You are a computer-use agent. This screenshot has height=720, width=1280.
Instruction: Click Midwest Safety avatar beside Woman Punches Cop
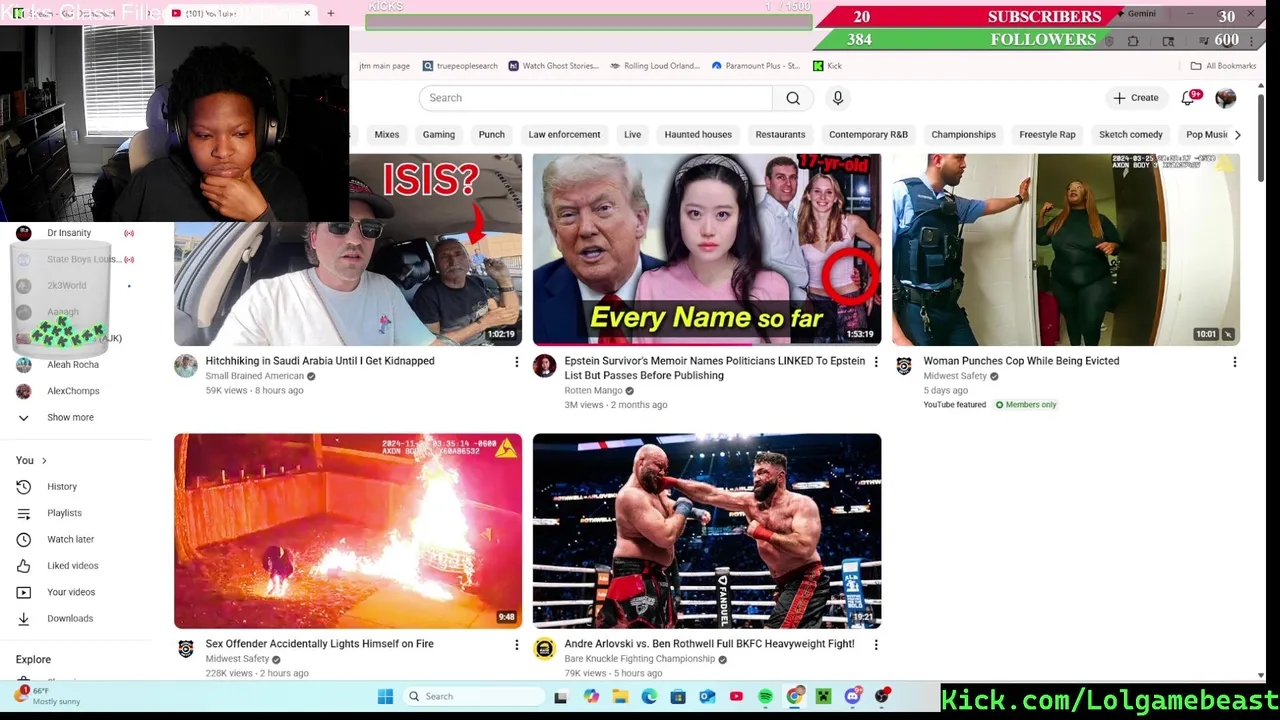(904, 366)
